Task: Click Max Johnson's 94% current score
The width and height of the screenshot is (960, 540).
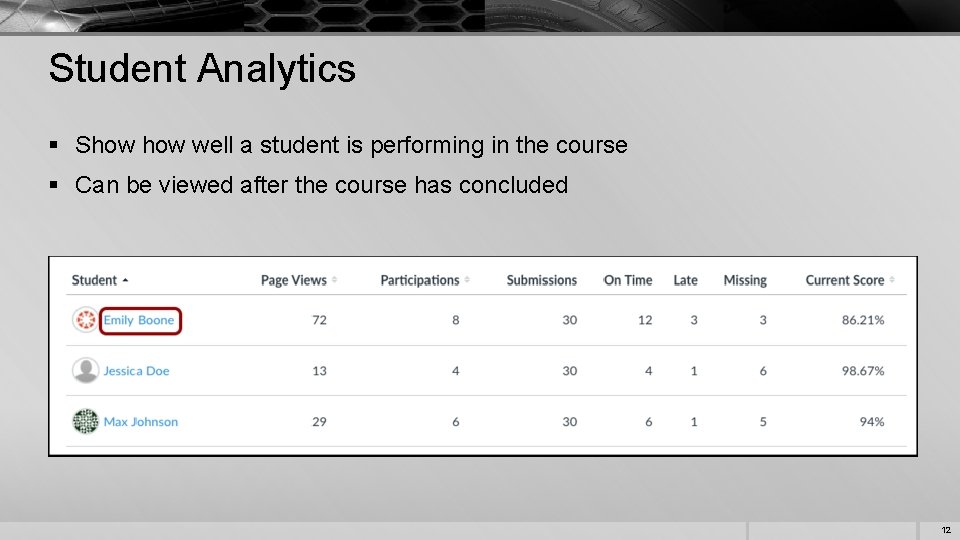Action: coord(872,422)
